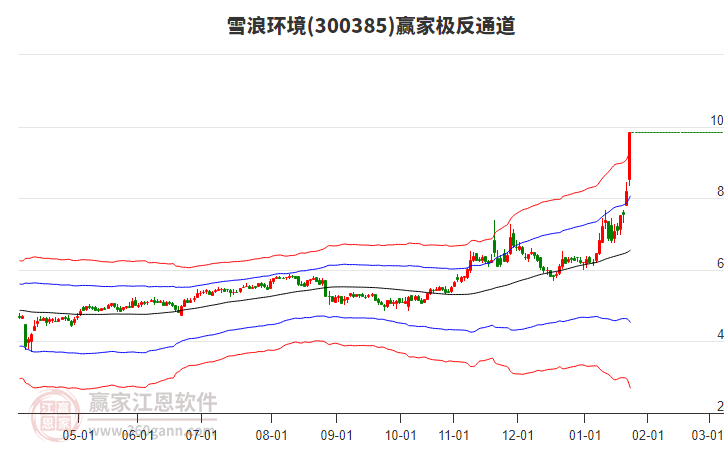Select the 11-01 date label on axis

point(454,435)
